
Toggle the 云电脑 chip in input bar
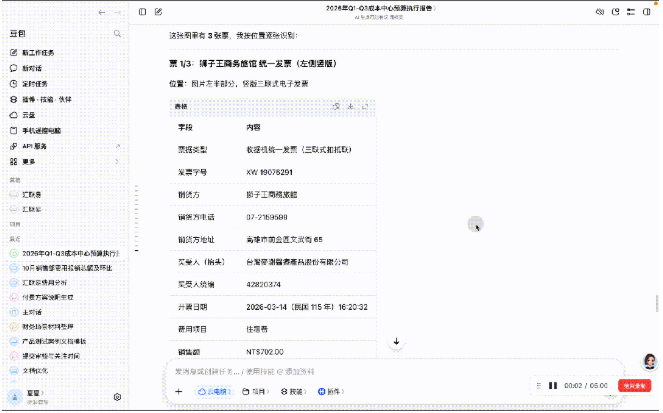click(x=214, y=391)
